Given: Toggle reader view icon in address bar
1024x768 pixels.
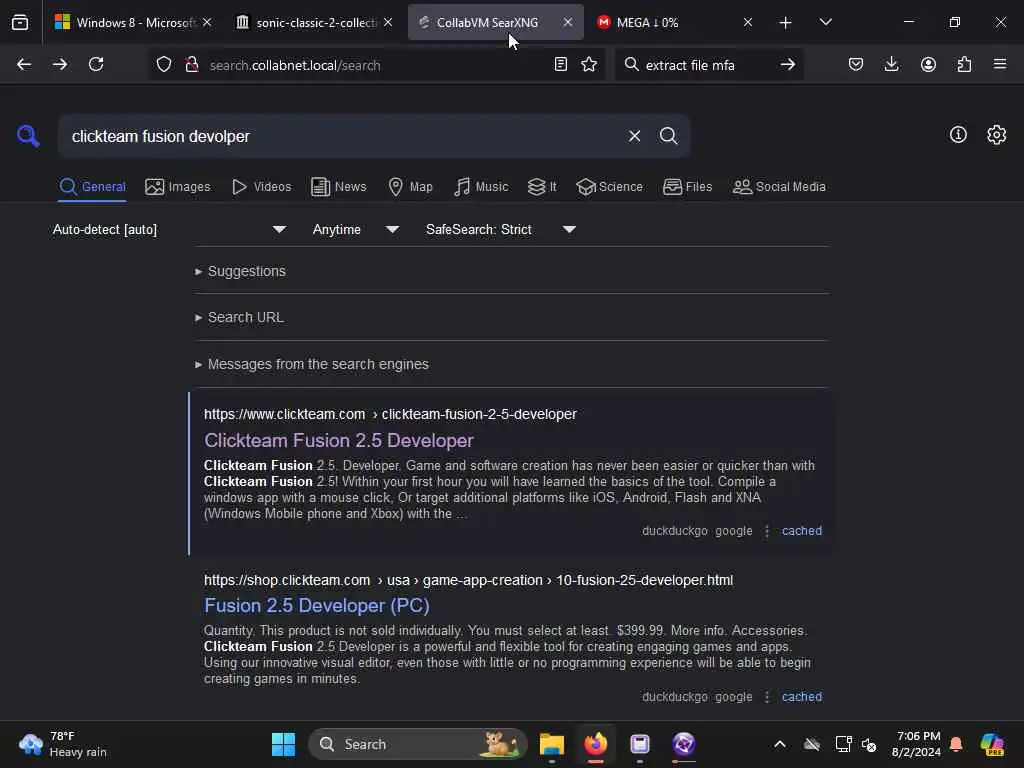Looking at the screenshot, I should click(560, 64).
